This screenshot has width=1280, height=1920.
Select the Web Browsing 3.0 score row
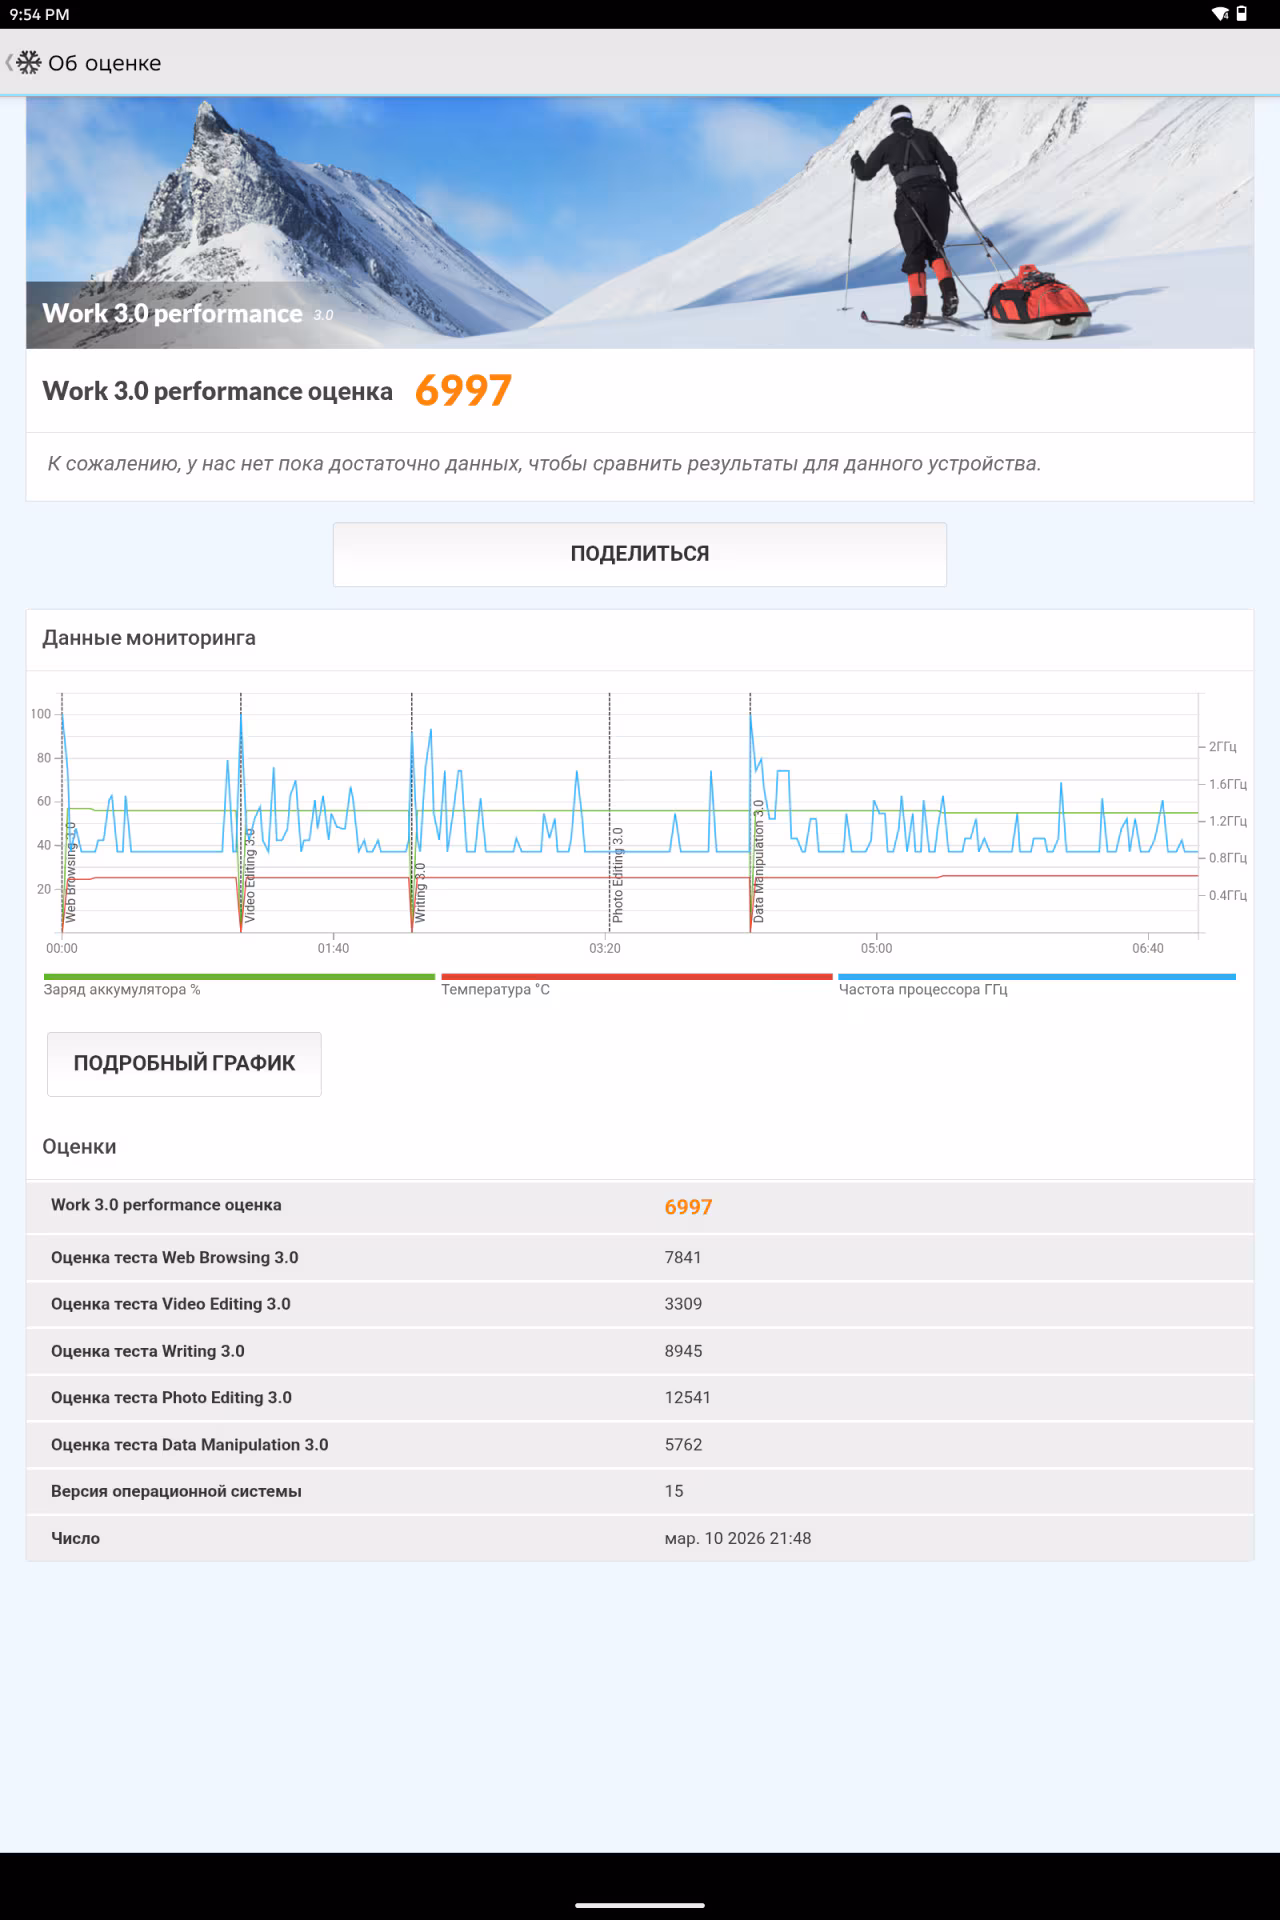(640, 1258)
